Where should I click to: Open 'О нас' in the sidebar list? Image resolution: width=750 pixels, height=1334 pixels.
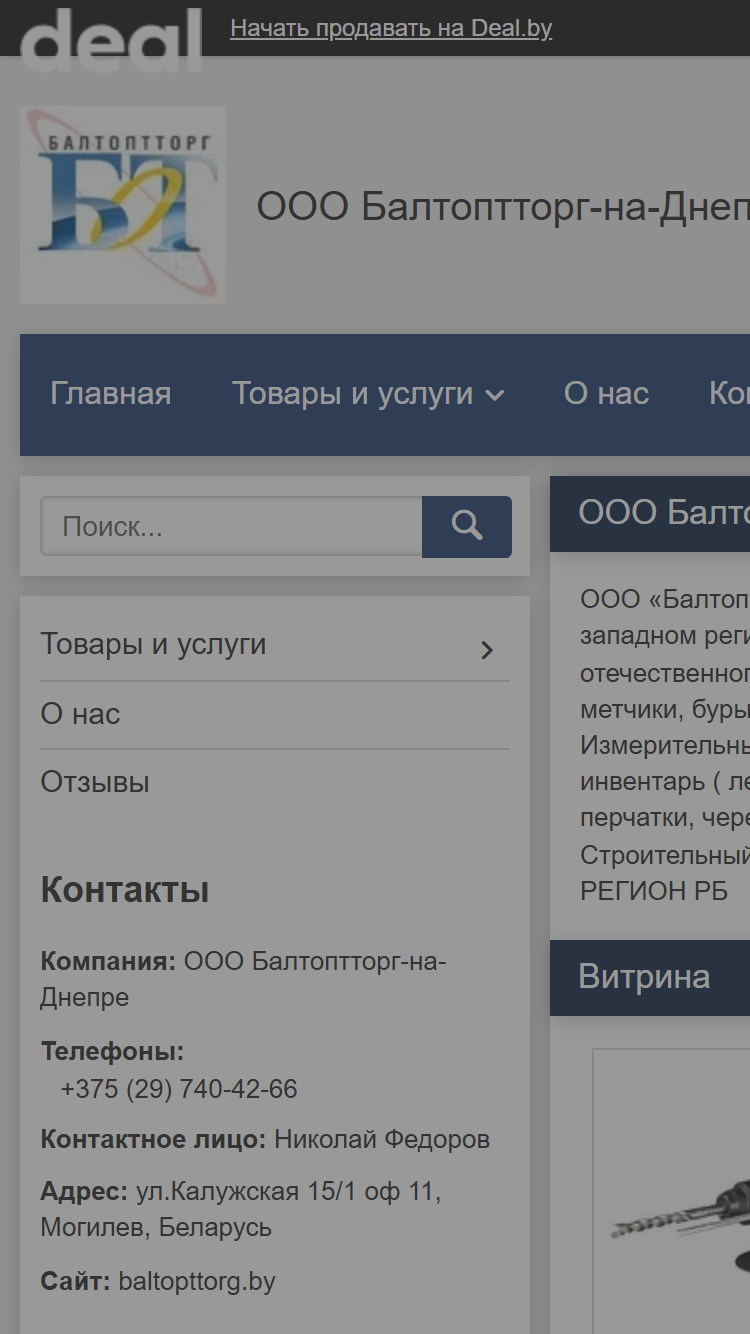80,714
